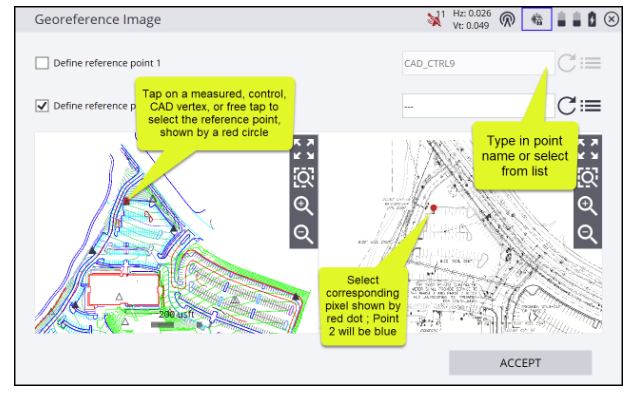Viewport: 640px width, 397px height.
Task: Activate zoom window on scanned image
Action: 588,177
